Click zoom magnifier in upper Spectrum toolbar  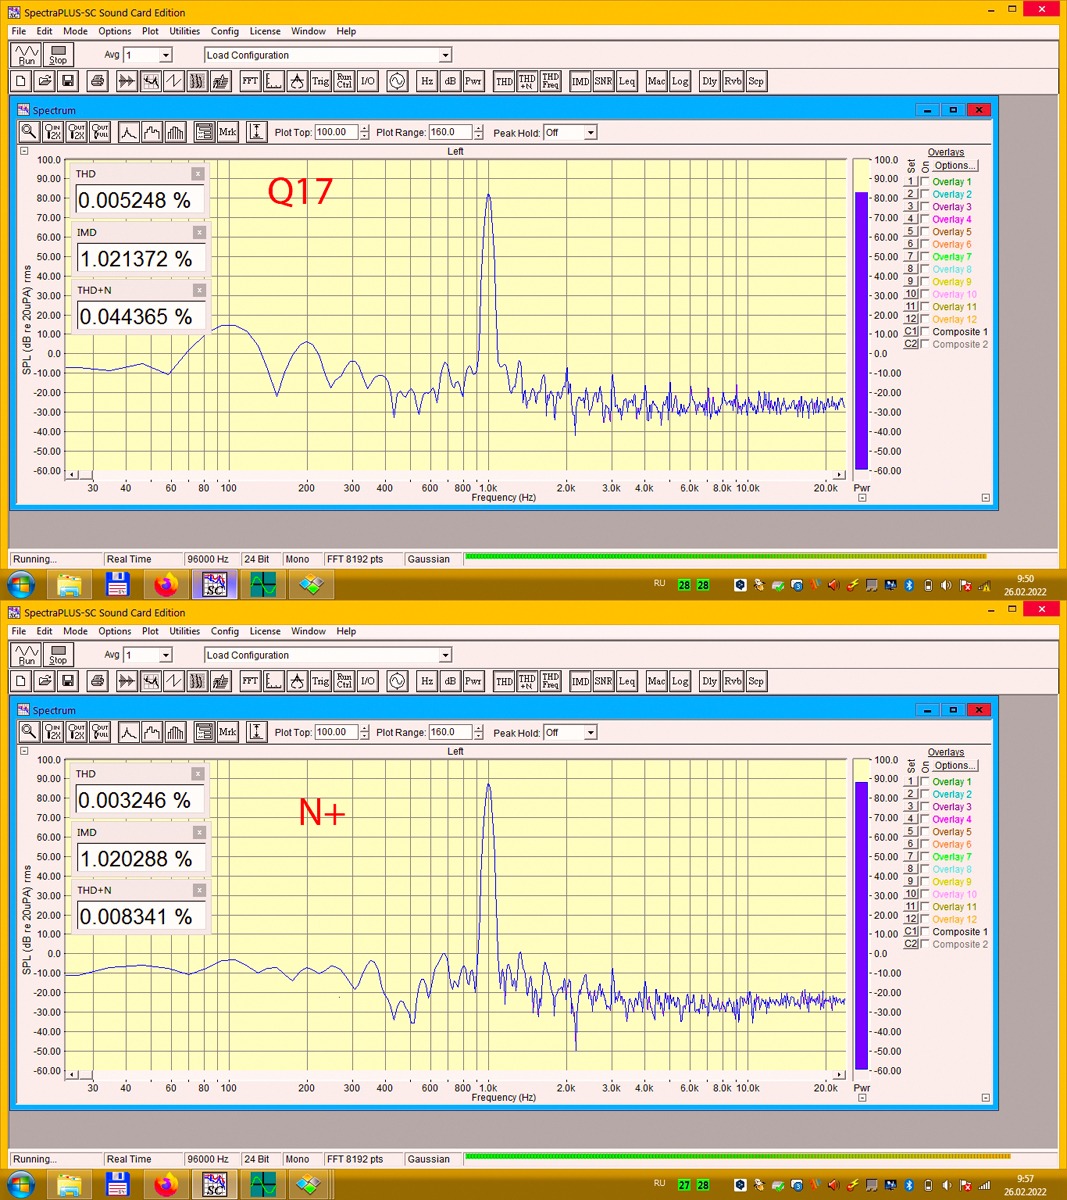pos(29,132)
